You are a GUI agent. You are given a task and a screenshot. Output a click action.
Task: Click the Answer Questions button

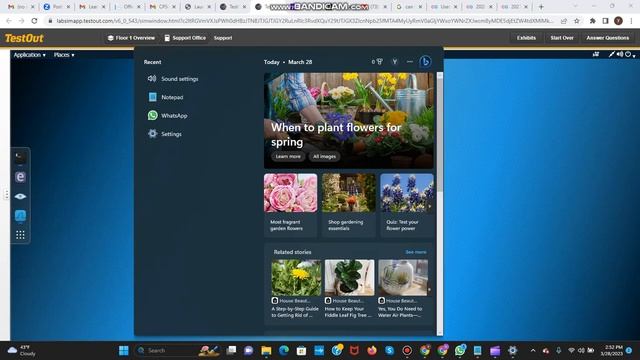click(x=607, y=38)
